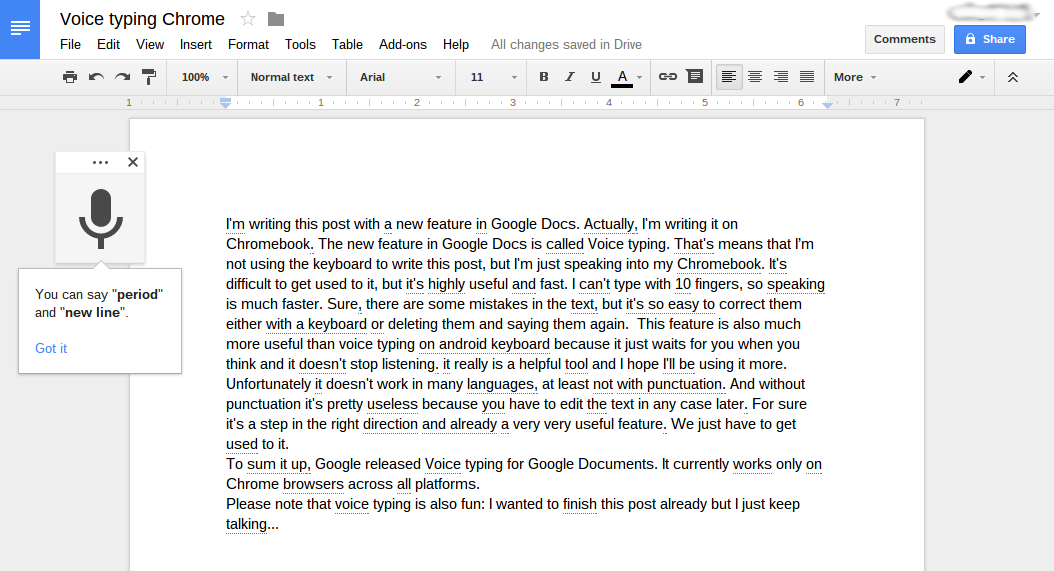Image resolution: width=1054 pixels, height=571 pixels.
Task: Insert a link with chain icon
Action: pos(667,77)
